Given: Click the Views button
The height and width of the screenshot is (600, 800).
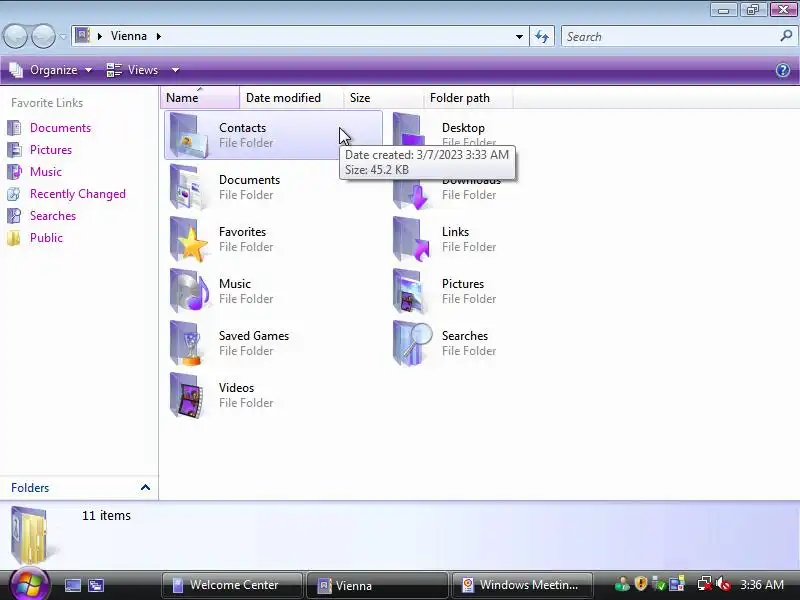Looking at the screenshot, I should click(133, 70).
